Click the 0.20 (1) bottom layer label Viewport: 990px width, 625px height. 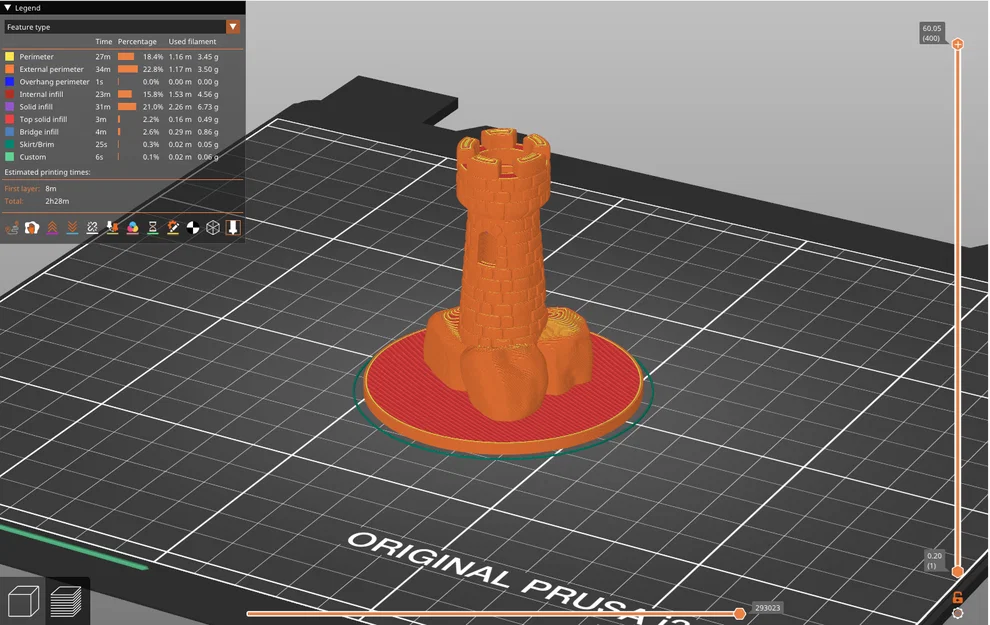point(934,561)
